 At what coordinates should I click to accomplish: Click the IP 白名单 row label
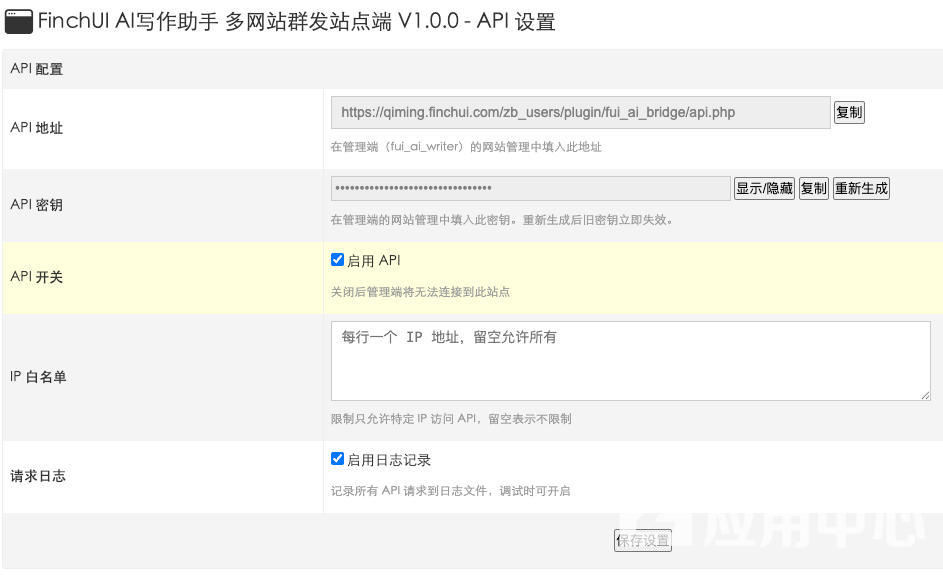(x=38, y=377)
